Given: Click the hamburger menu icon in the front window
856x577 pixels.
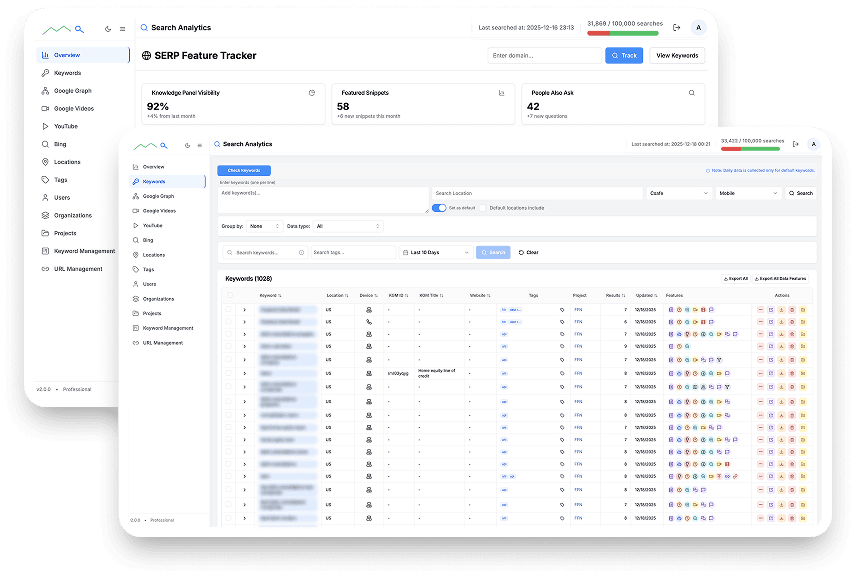Looking at the screenshot, I should [199, 145].
